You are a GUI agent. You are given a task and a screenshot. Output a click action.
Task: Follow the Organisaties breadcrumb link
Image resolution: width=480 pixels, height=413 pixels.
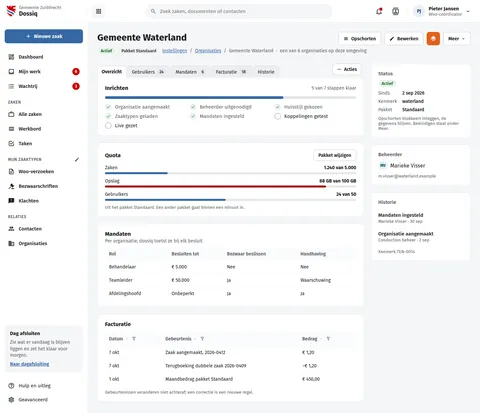(x=208, y=51)
